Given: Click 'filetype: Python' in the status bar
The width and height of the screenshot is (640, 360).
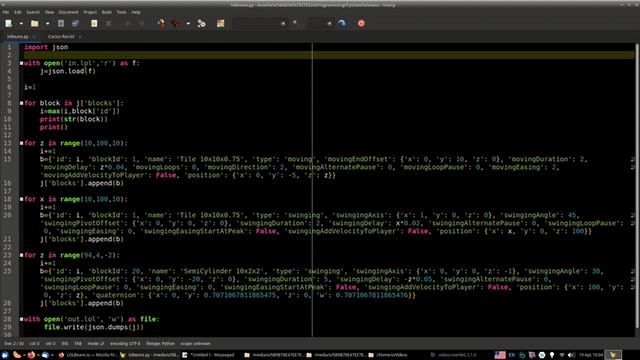Looking at the screenshot, I should (160, 344).
